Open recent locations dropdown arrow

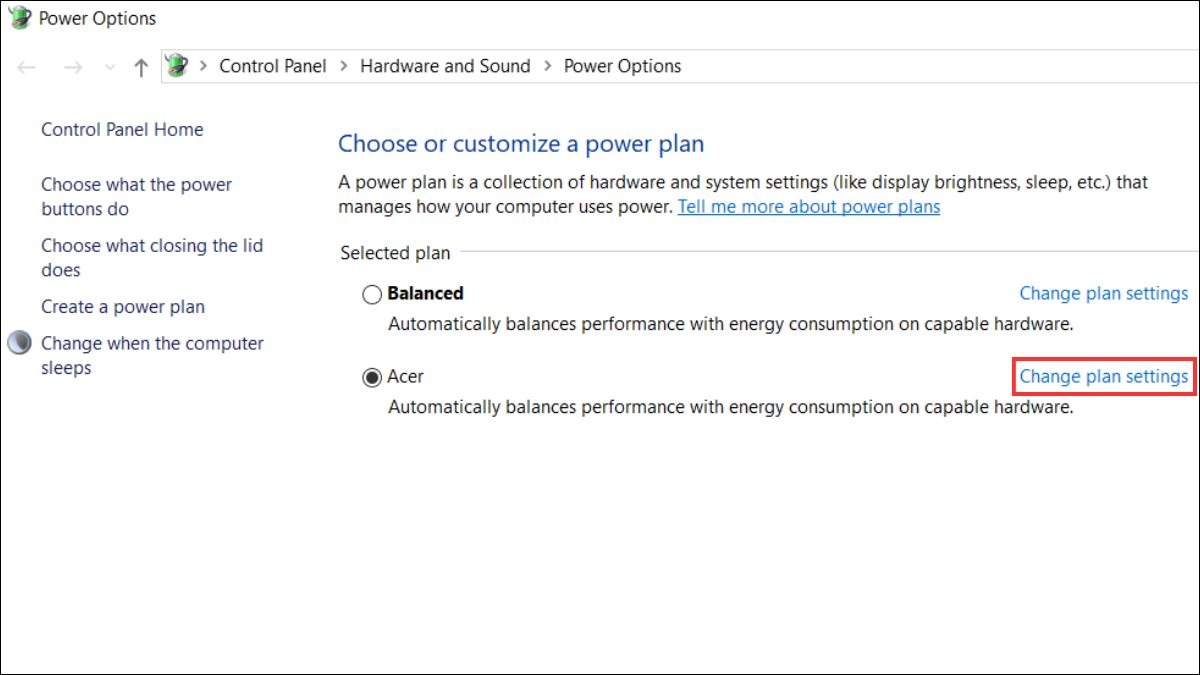pyautogui.click(x=110, y=67)
